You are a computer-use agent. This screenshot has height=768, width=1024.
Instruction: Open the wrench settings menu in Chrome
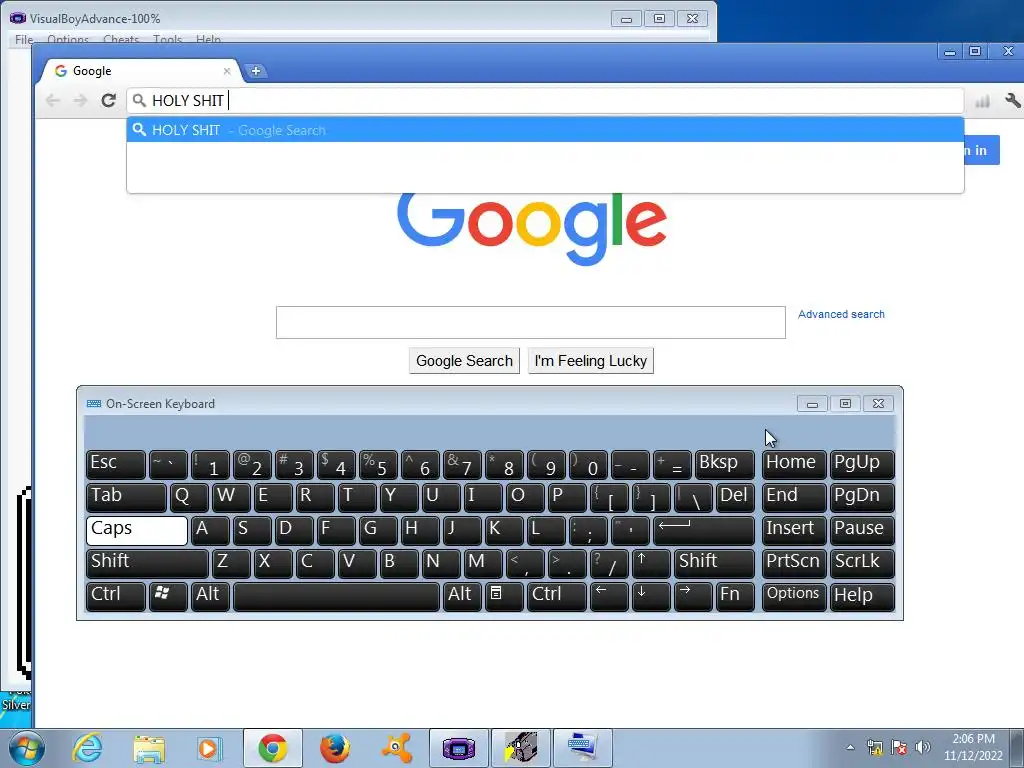(x=1012, y=101)
